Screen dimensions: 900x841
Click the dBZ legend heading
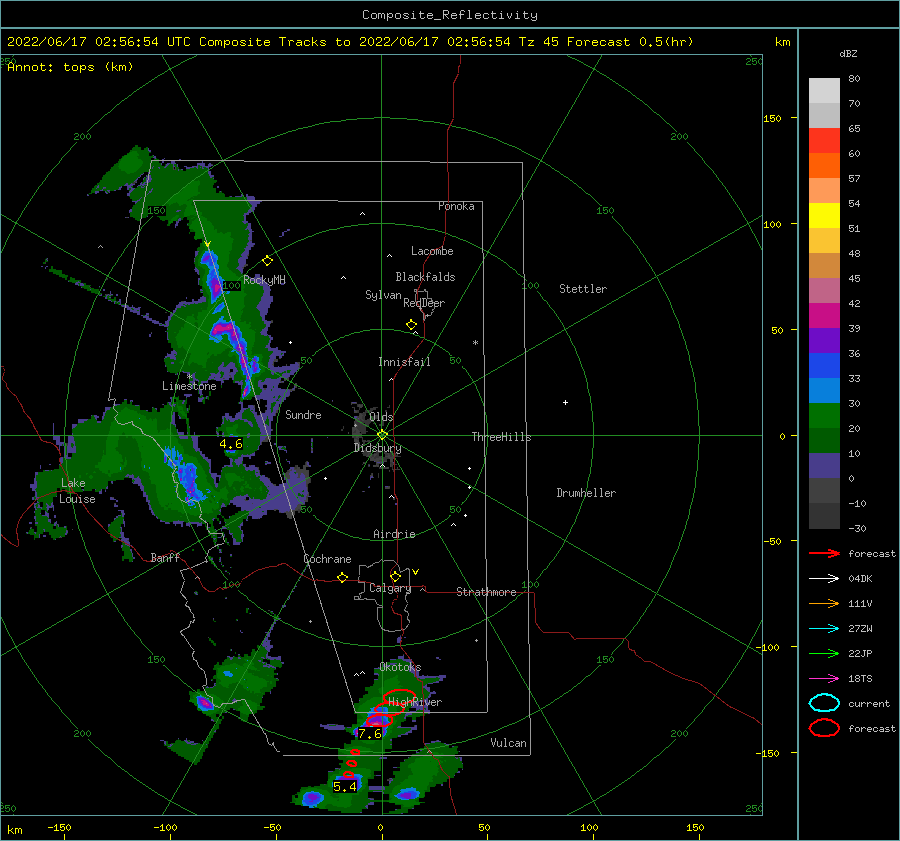tap(848, 53)
